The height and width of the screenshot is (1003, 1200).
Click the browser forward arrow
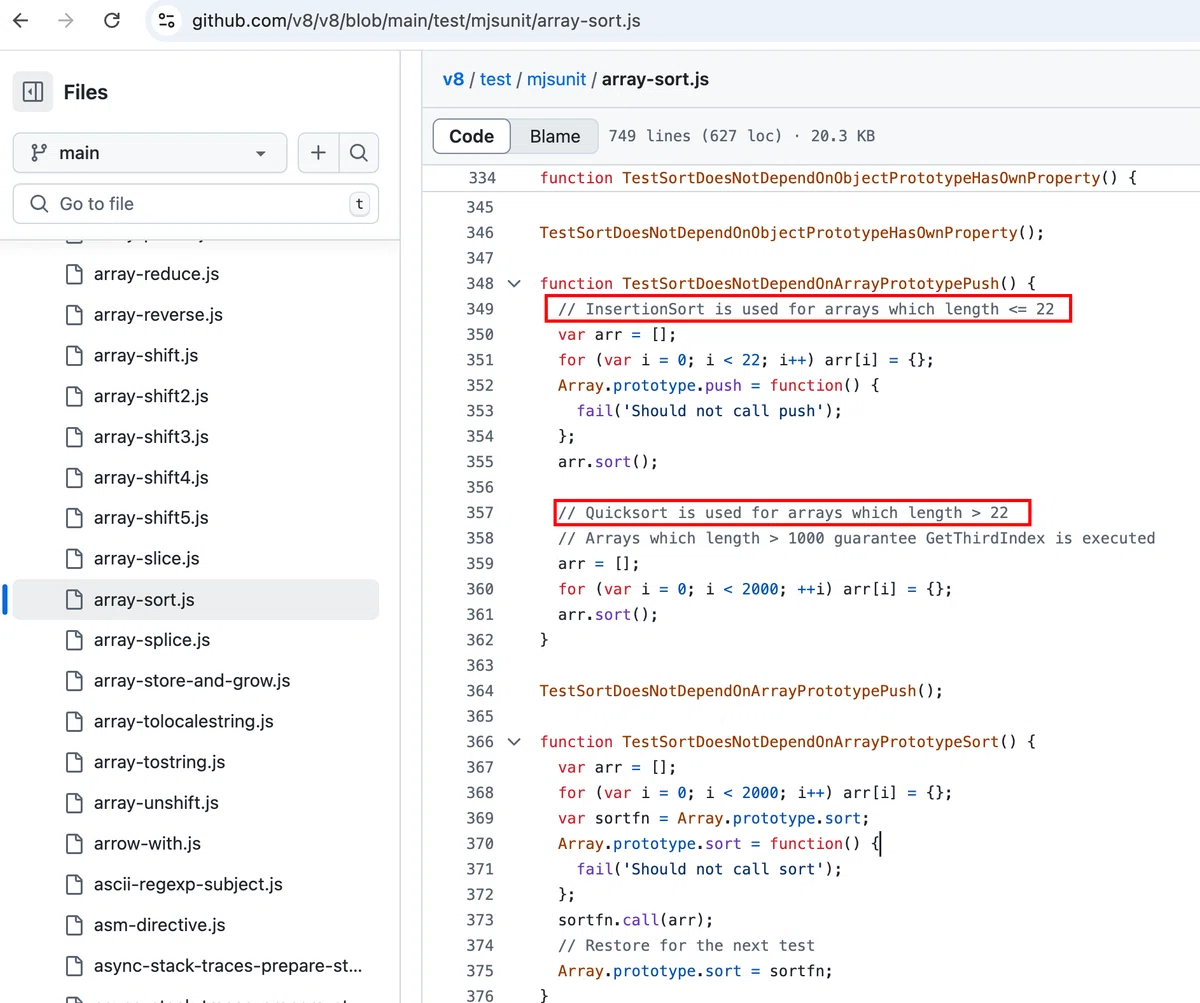(66, 20)
